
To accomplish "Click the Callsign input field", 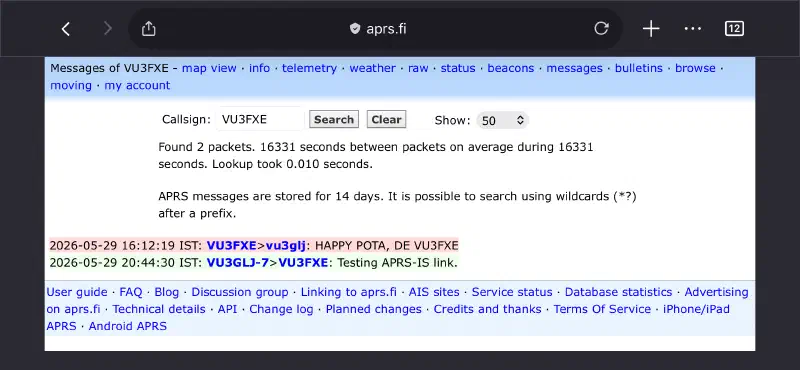I will pos(260,119).
